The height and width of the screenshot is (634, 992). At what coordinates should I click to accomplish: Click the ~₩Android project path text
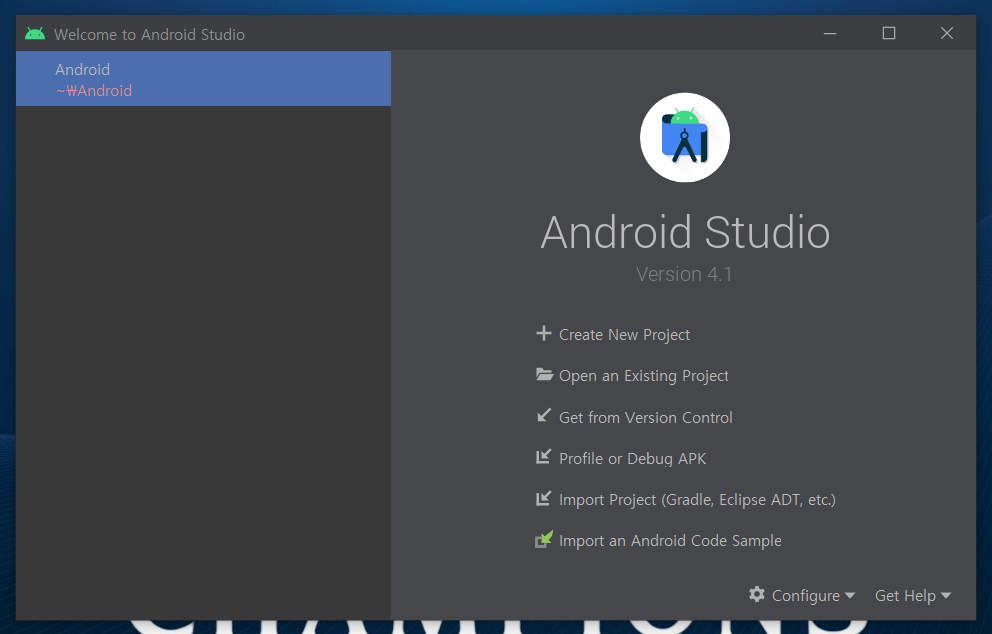pyautogui.click(x=94, y=90)
